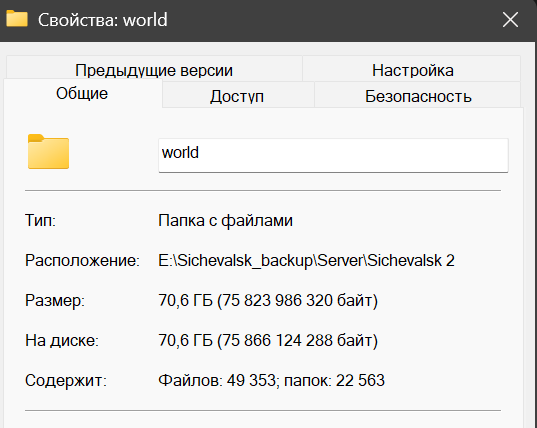
Task: Click the small folder icon in title bar
Action: 17,18
